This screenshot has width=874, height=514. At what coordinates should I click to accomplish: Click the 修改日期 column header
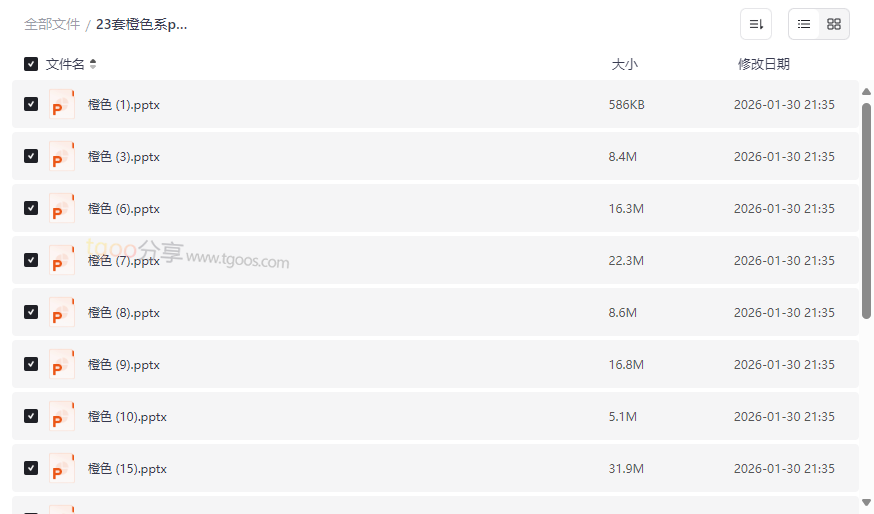click(x=764, y=64)
